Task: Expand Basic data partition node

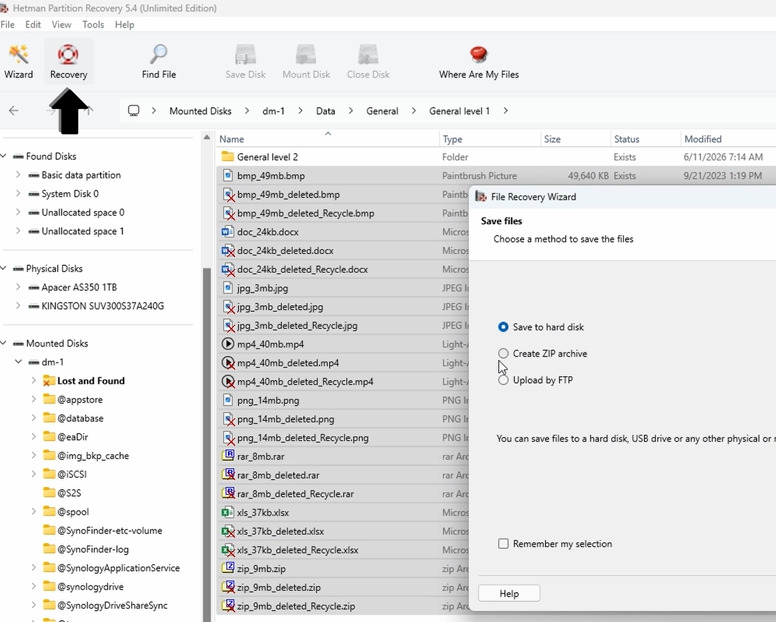Action: pyautogui.click(x=18, y=175)
